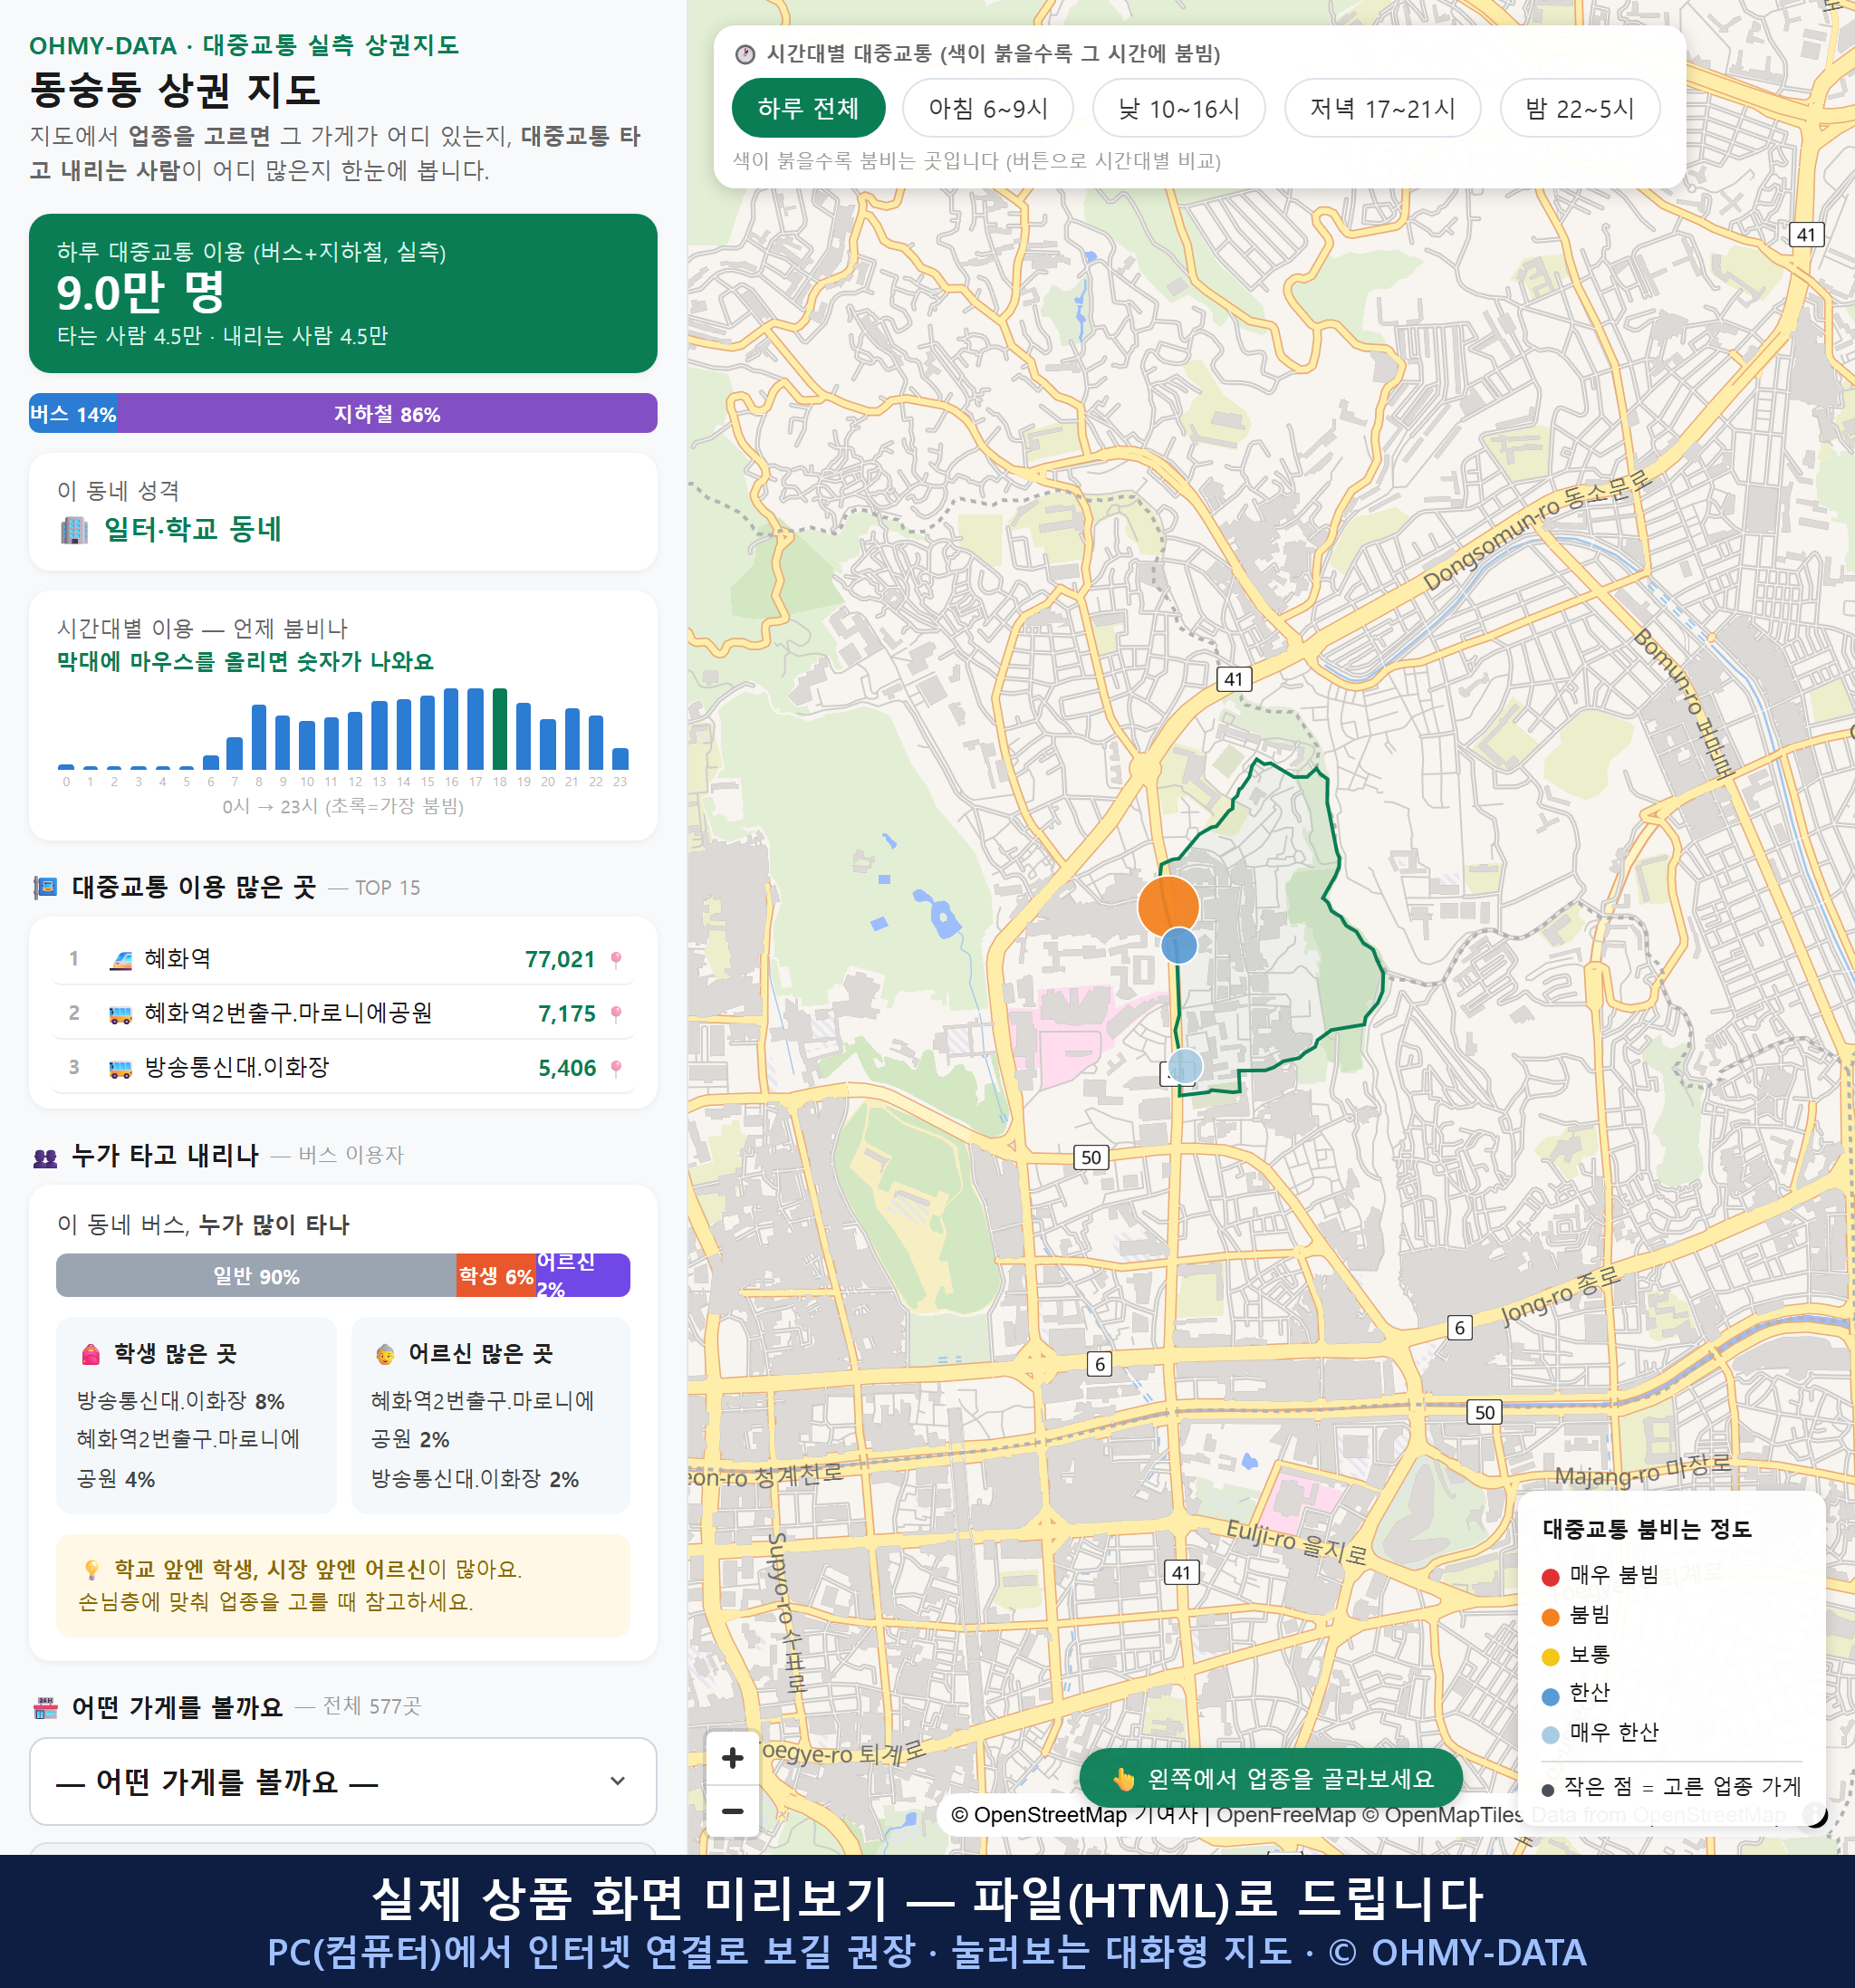Click the 왼쪽에서 업종을 골라보세요 prompt button

(x=1270, y=1778)
